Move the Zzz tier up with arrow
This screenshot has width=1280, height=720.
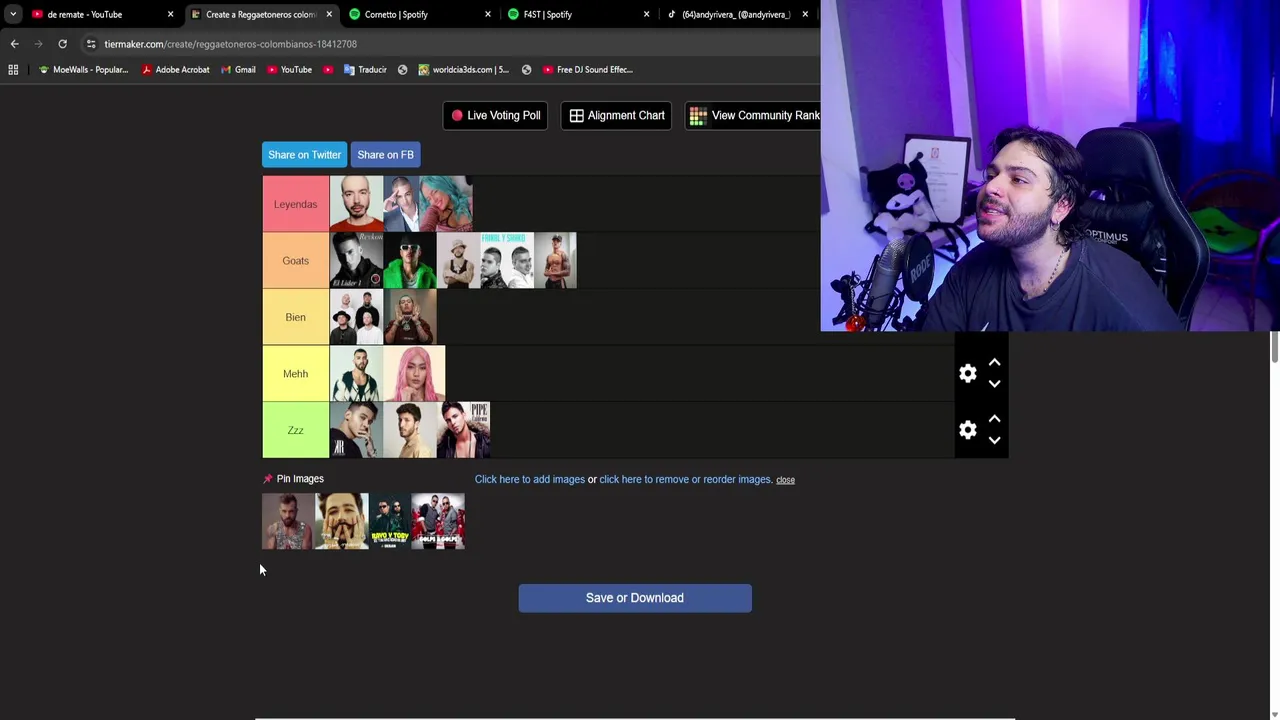click(x=994, y=419)
